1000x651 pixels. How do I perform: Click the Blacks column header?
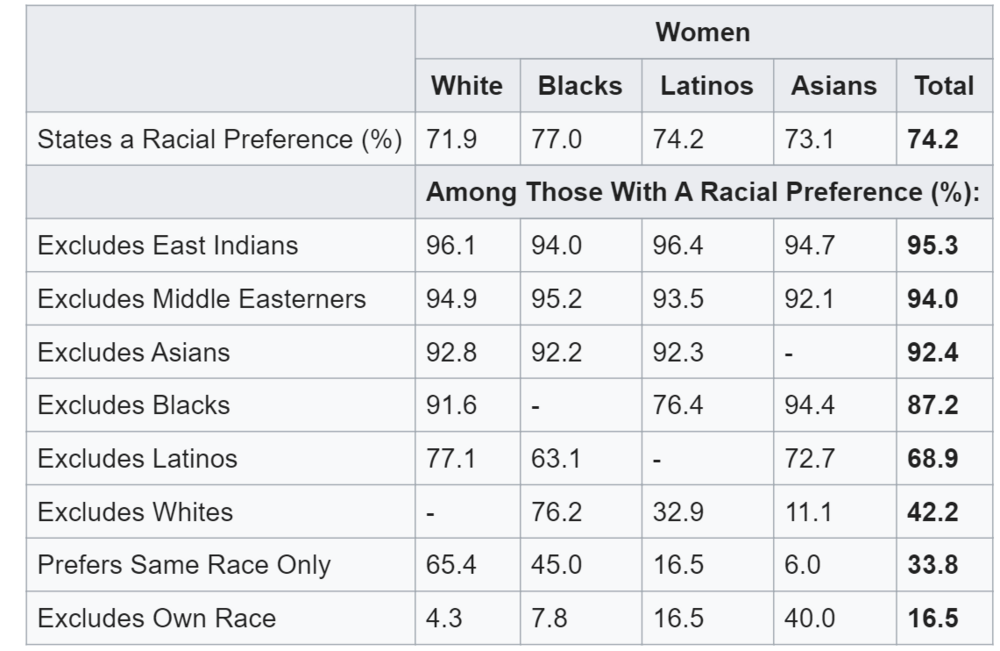click(x=580, y=86)
